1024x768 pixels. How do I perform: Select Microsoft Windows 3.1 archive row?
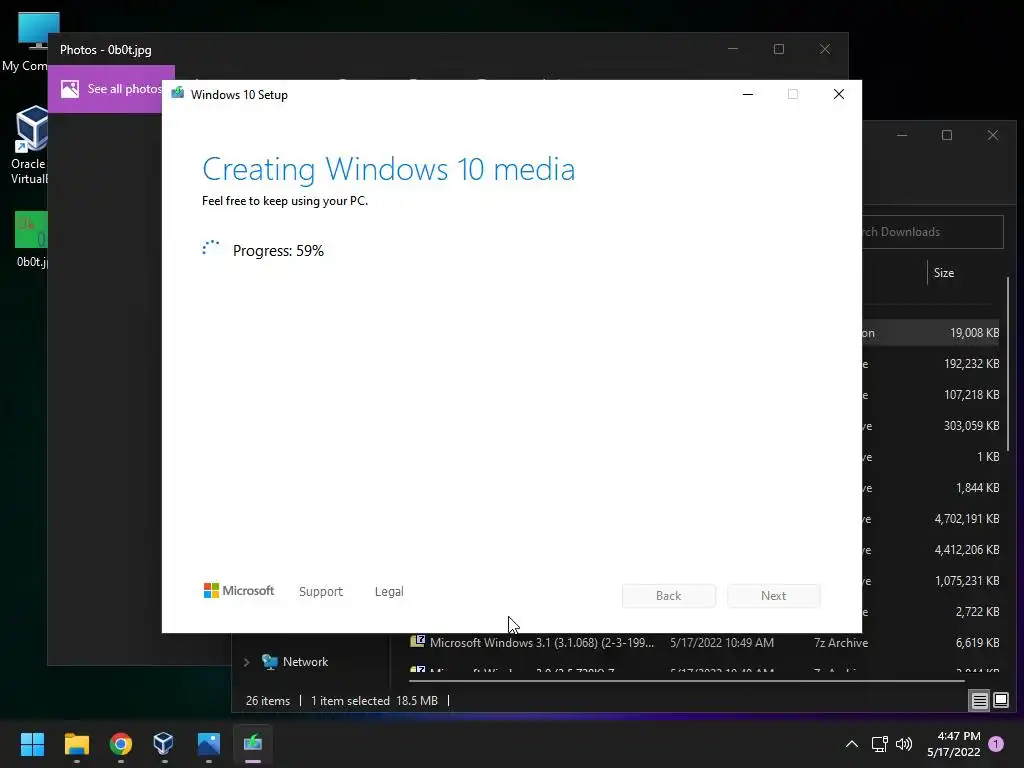tap(704, 643)
